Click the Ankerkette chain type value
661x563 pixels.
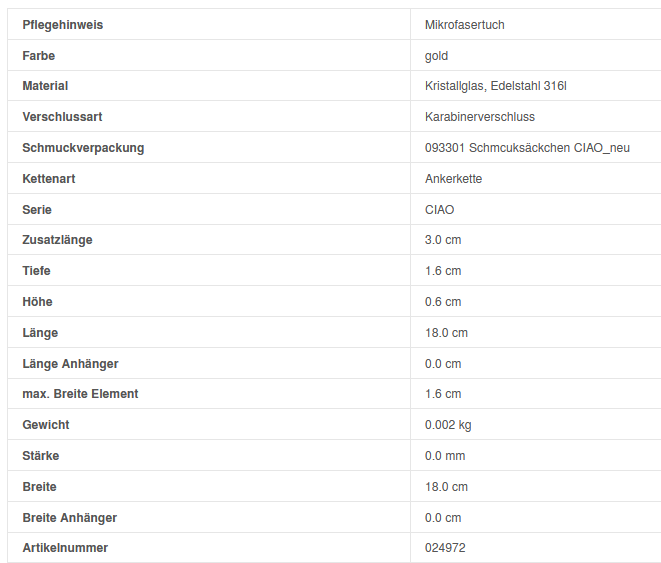(x=453, y=179)
